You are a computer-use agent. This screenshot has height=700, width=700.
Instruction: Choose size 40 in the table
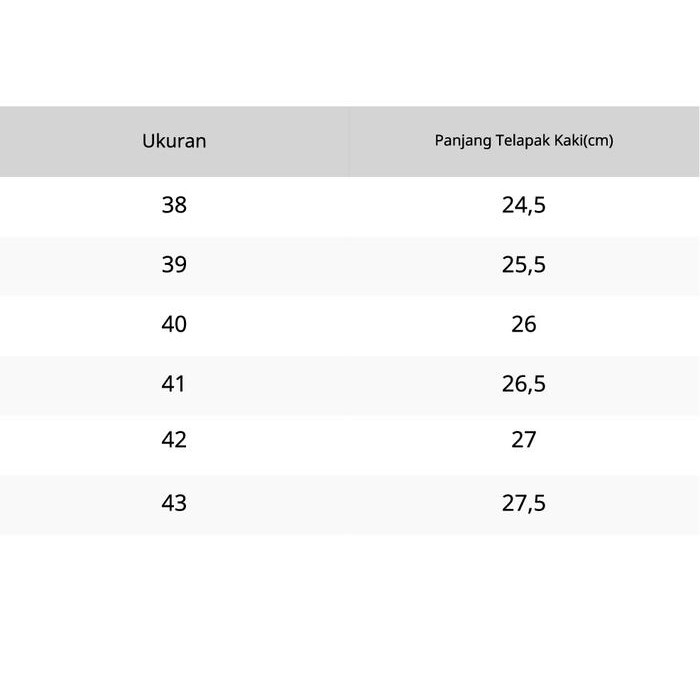coord(174,324)
